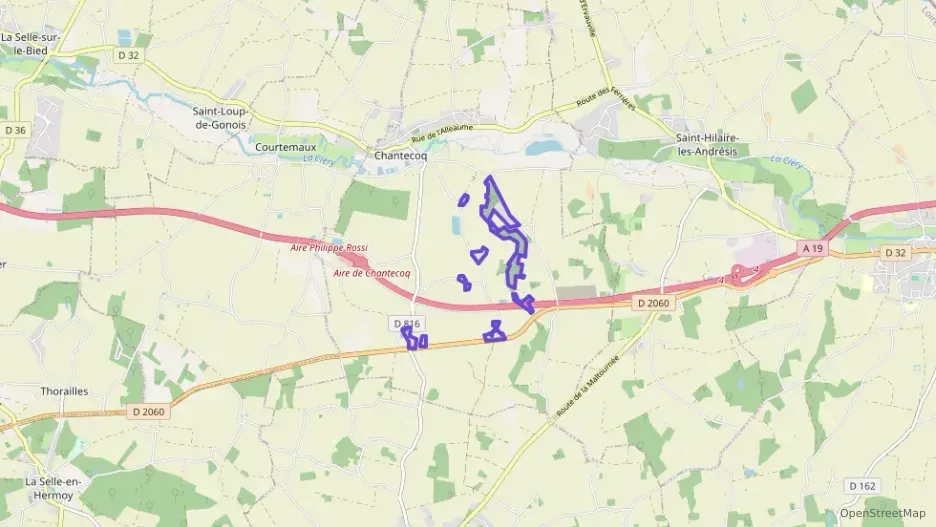
Task: Click the motorway junction 4 interchange
Action: point(743,275)
